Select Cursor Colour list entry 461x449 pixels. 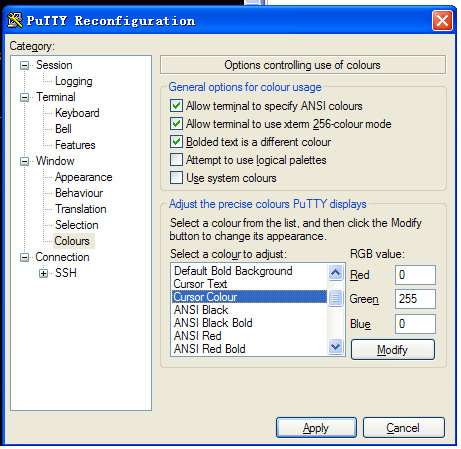[249, 297]
